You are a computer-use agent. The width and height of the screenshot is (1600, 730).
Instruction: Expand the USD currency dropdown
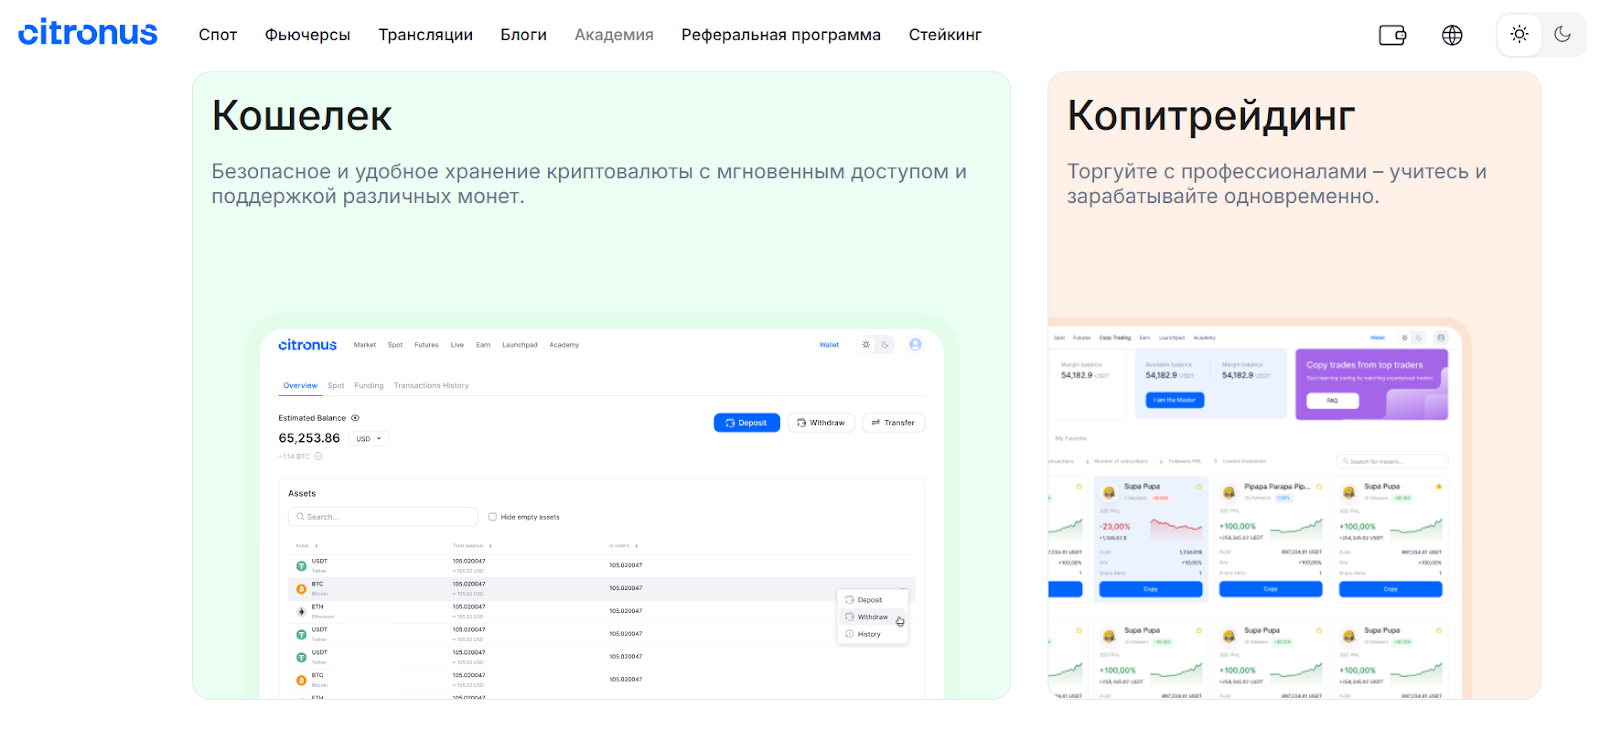[x=369, y=438]
